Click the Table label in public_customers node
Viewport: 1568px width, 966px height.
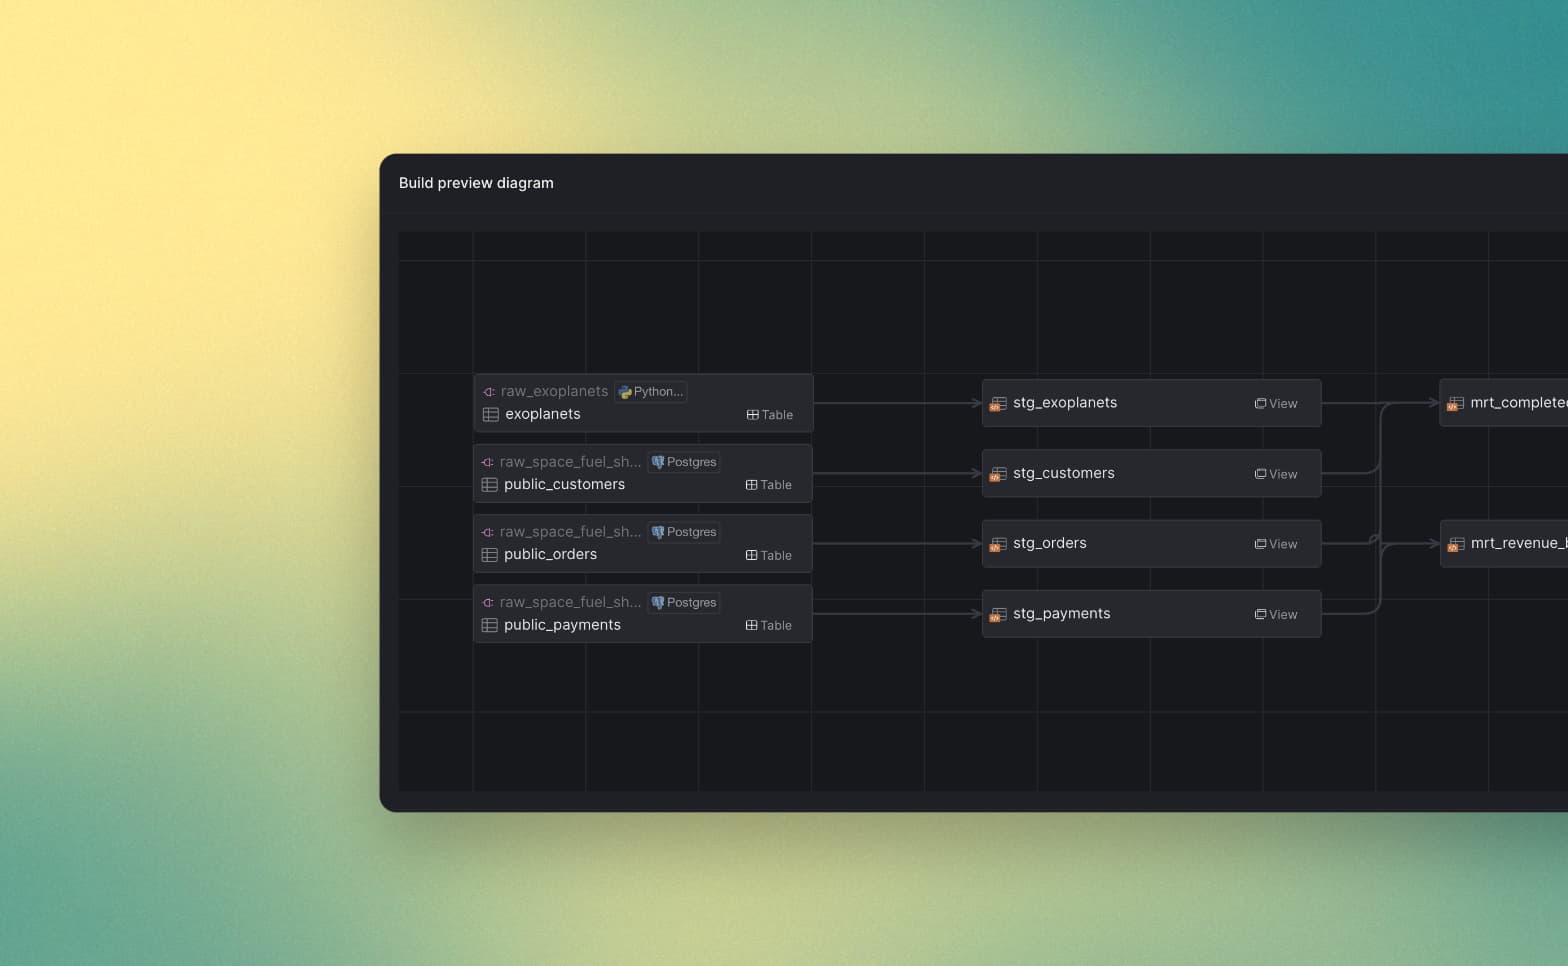coord(776,485)
